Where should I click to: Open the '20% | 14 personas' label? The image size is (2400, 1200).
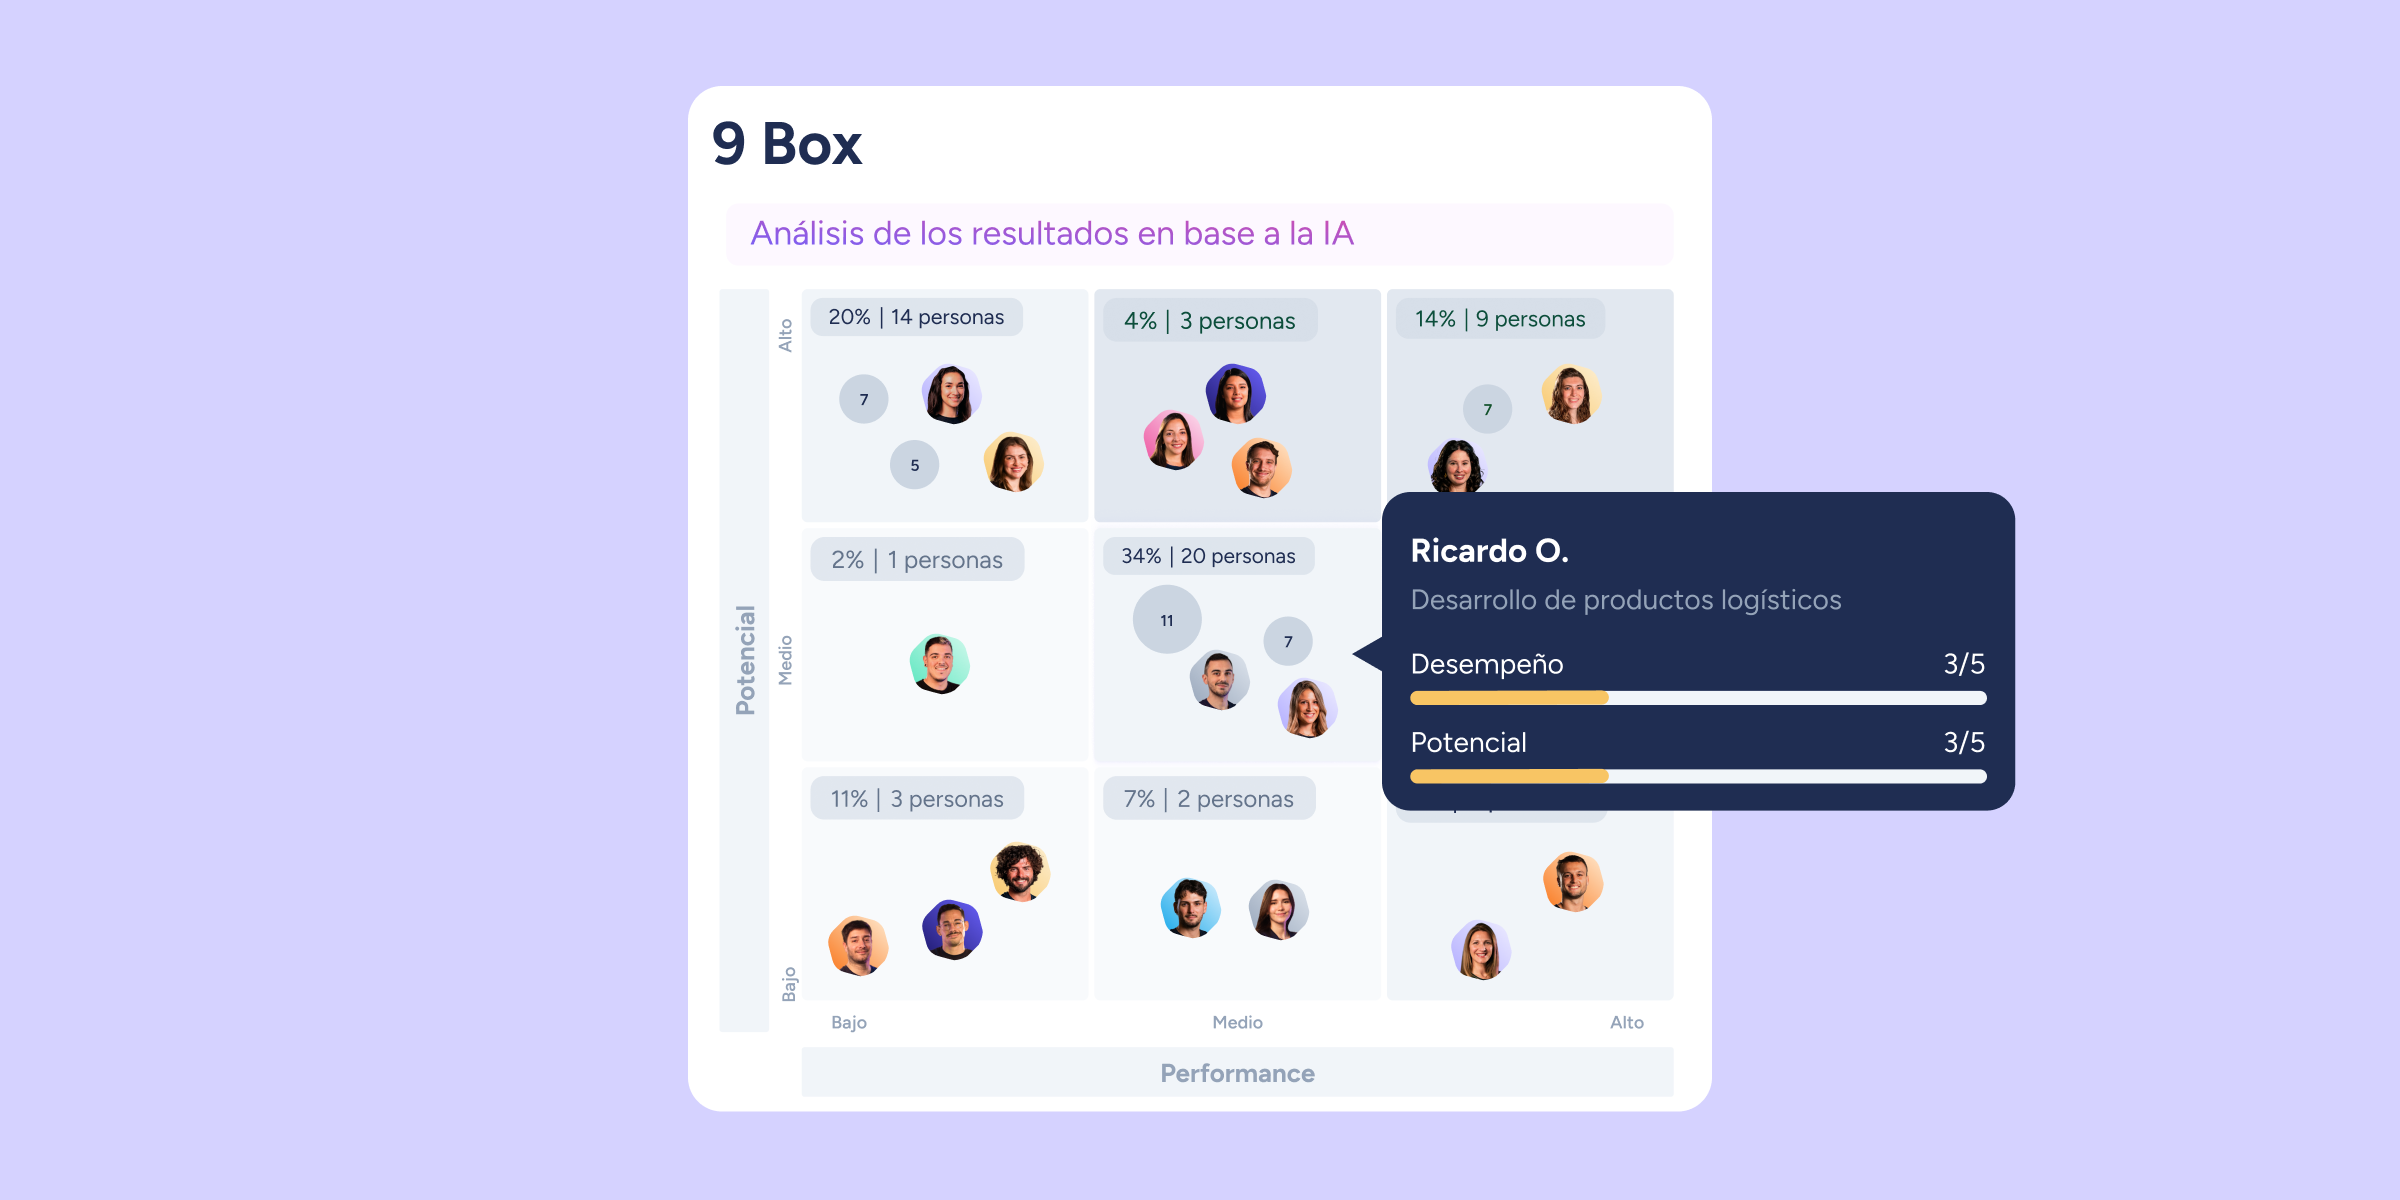pyautogui.click(x=916, y=317)
